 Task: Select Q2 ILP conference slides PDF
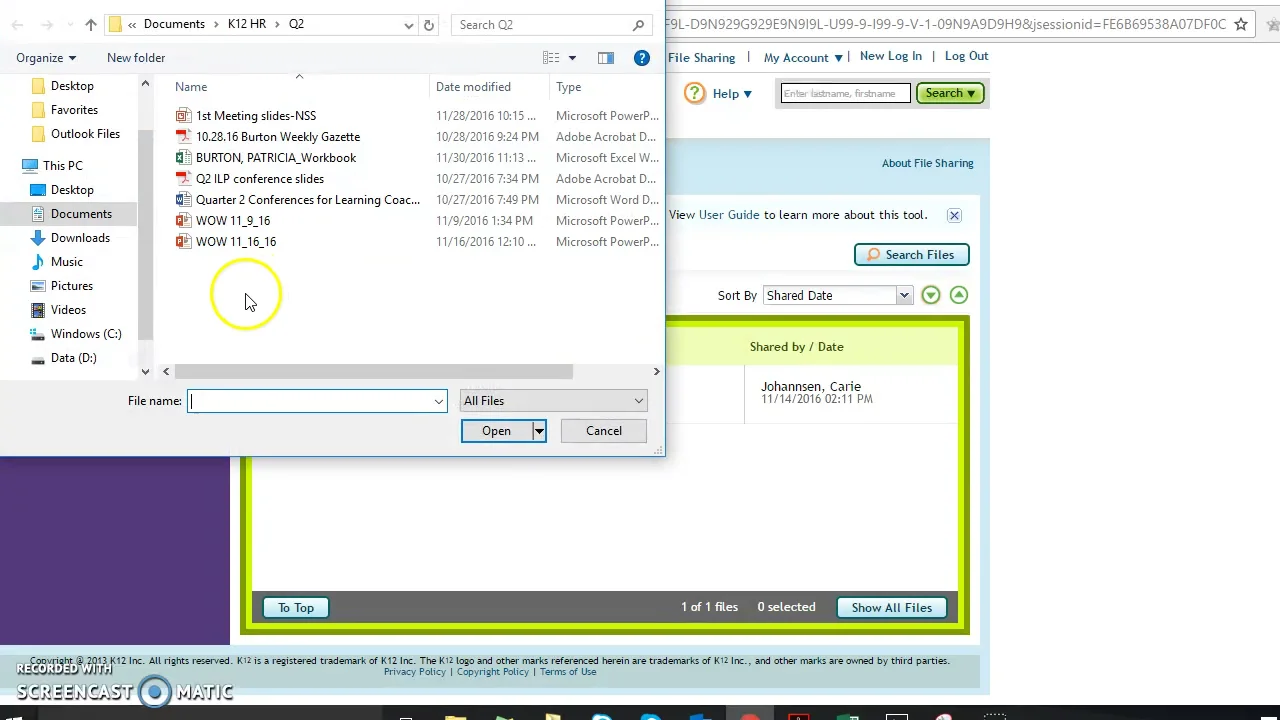click(x=260, y=179)
